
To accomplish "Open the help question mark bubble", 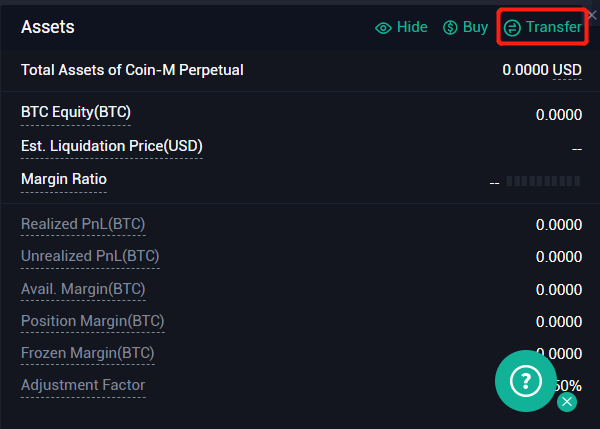I will pos(525,381).
